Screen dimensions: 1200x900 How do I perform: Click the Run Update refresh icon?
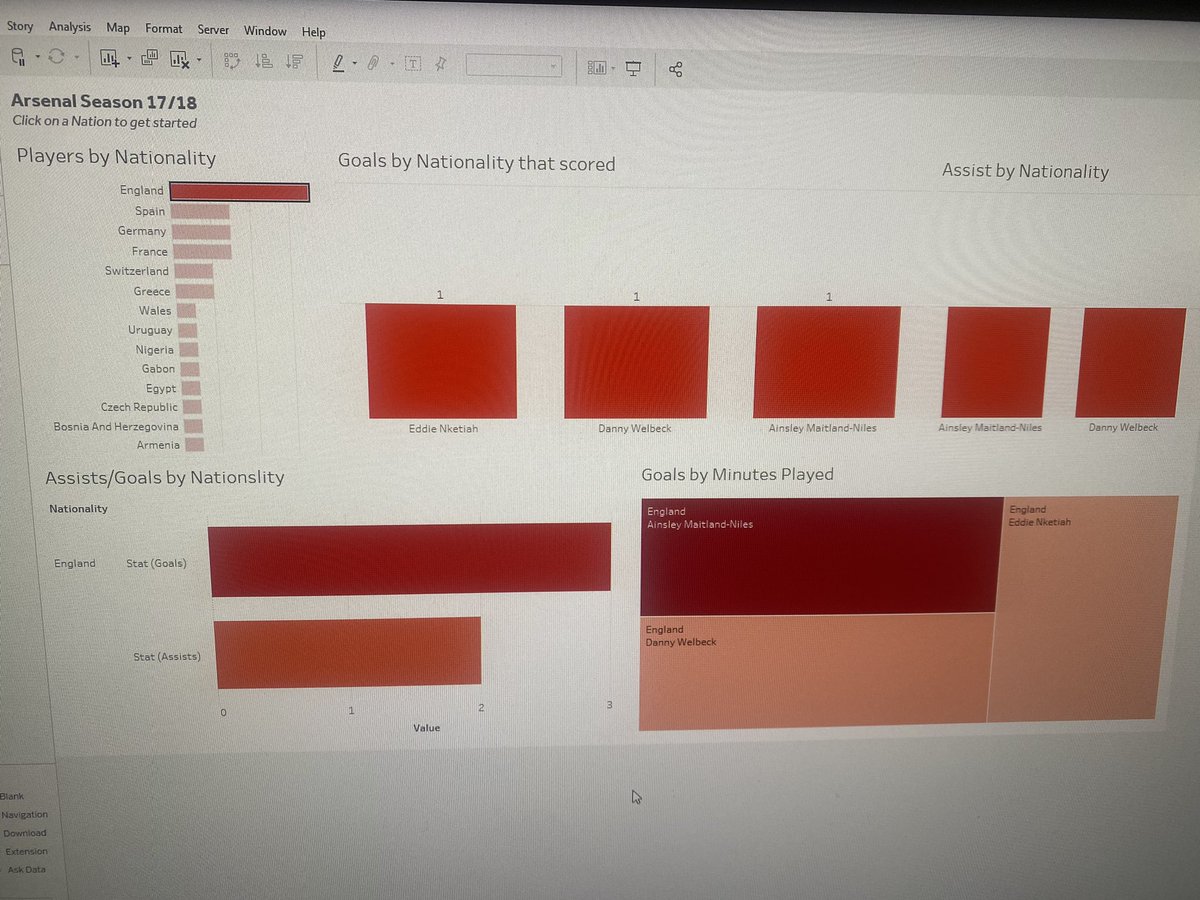[57, 58]
